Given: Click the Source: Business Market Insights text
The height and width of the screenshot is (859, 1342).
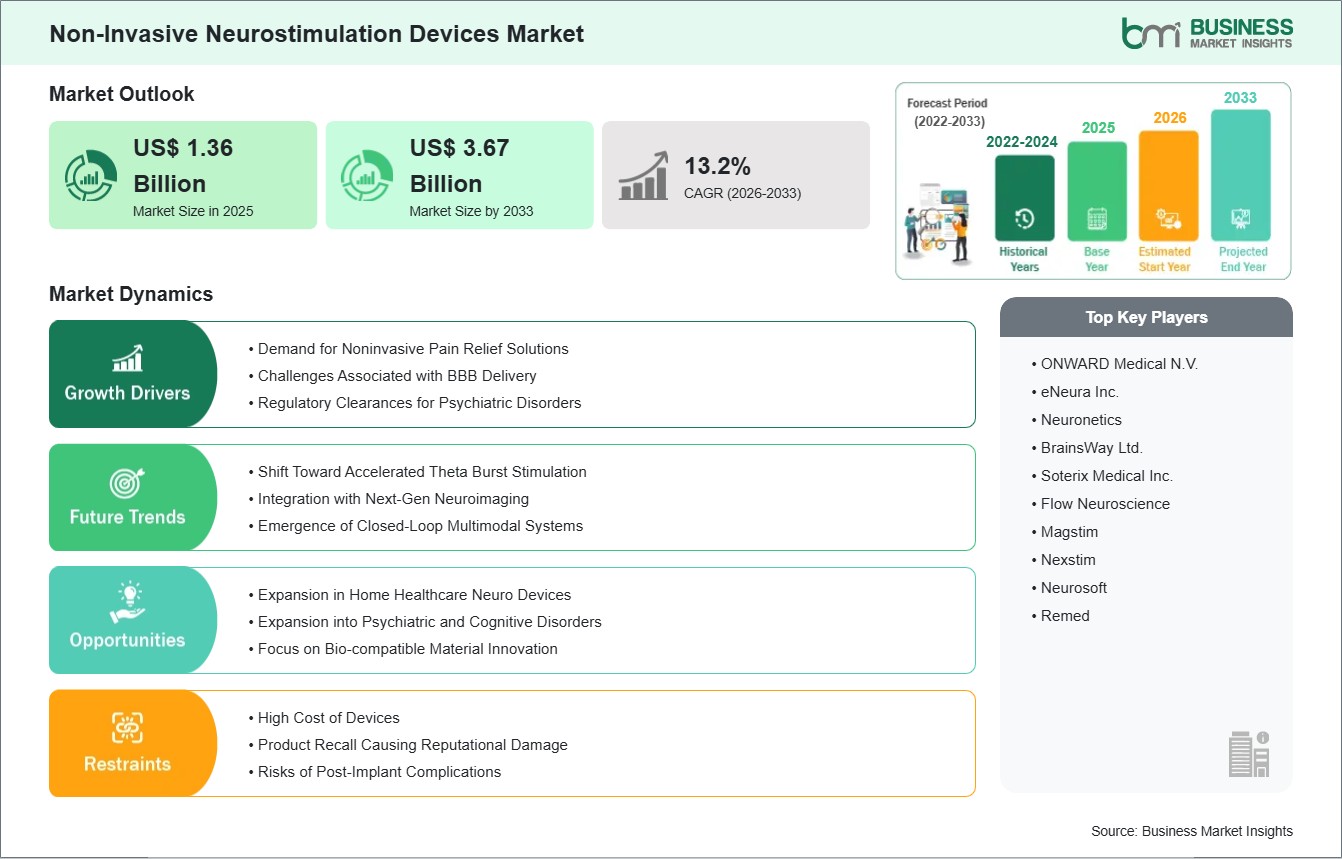Looking at the screenshot, I should (1192, 831).
